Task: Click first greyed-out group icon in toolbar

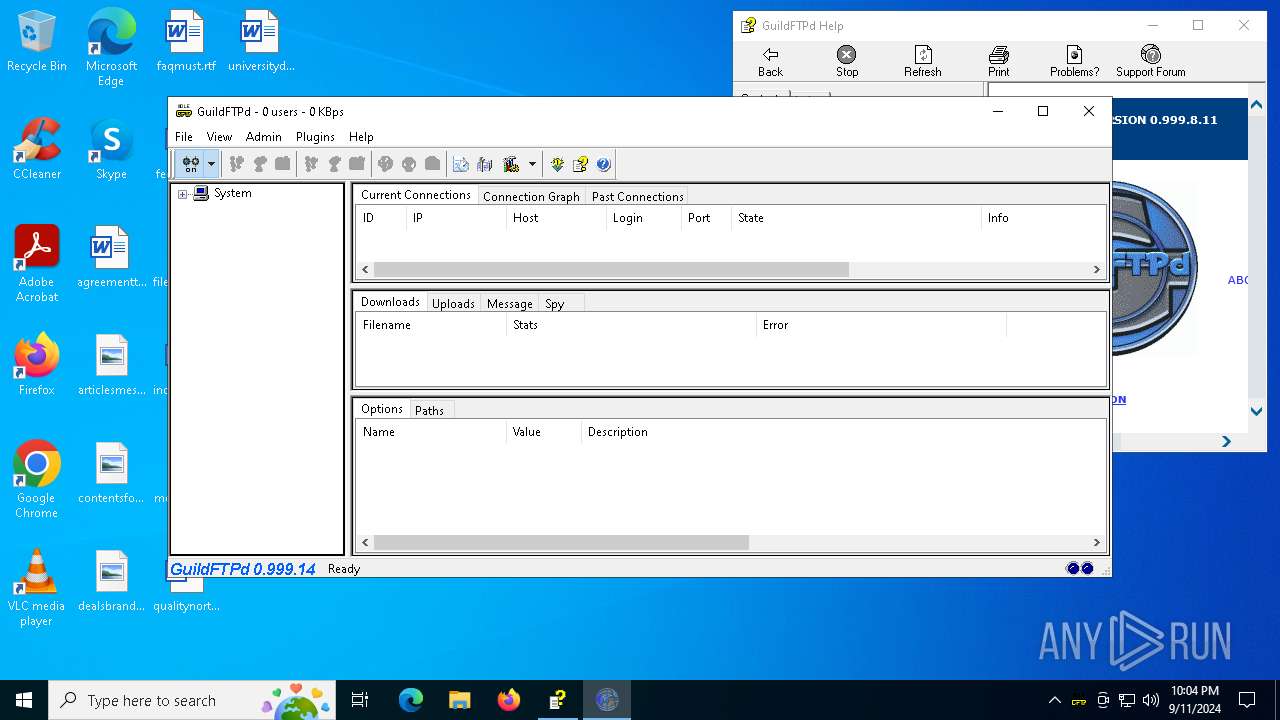Action: (237, 164)
